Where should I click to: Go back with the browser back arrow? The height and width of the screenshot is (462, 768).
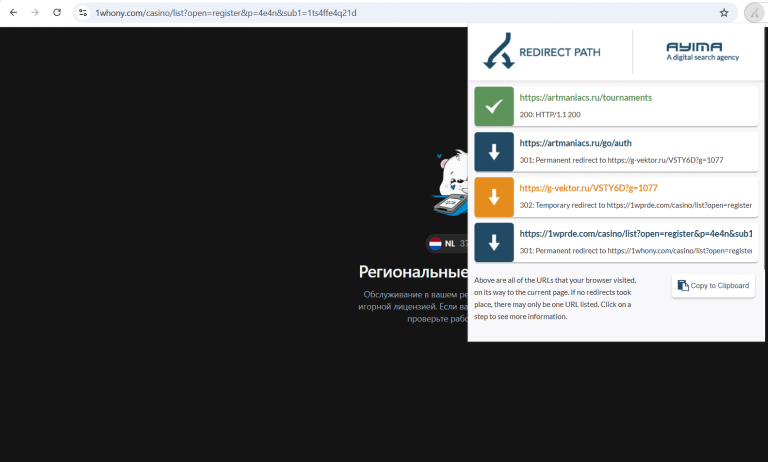coord(13,13)
